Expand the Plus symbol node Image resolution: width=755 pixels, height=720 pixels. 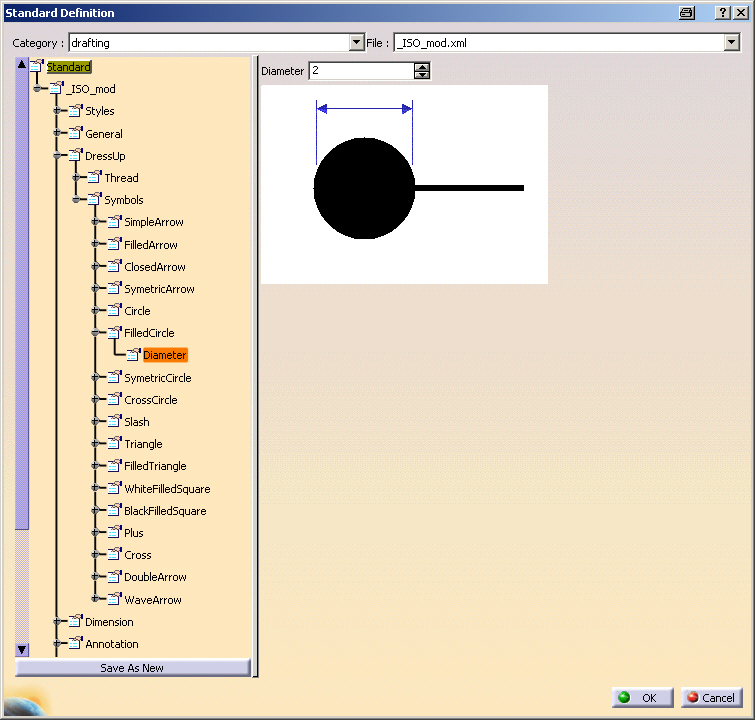[95, 532]
